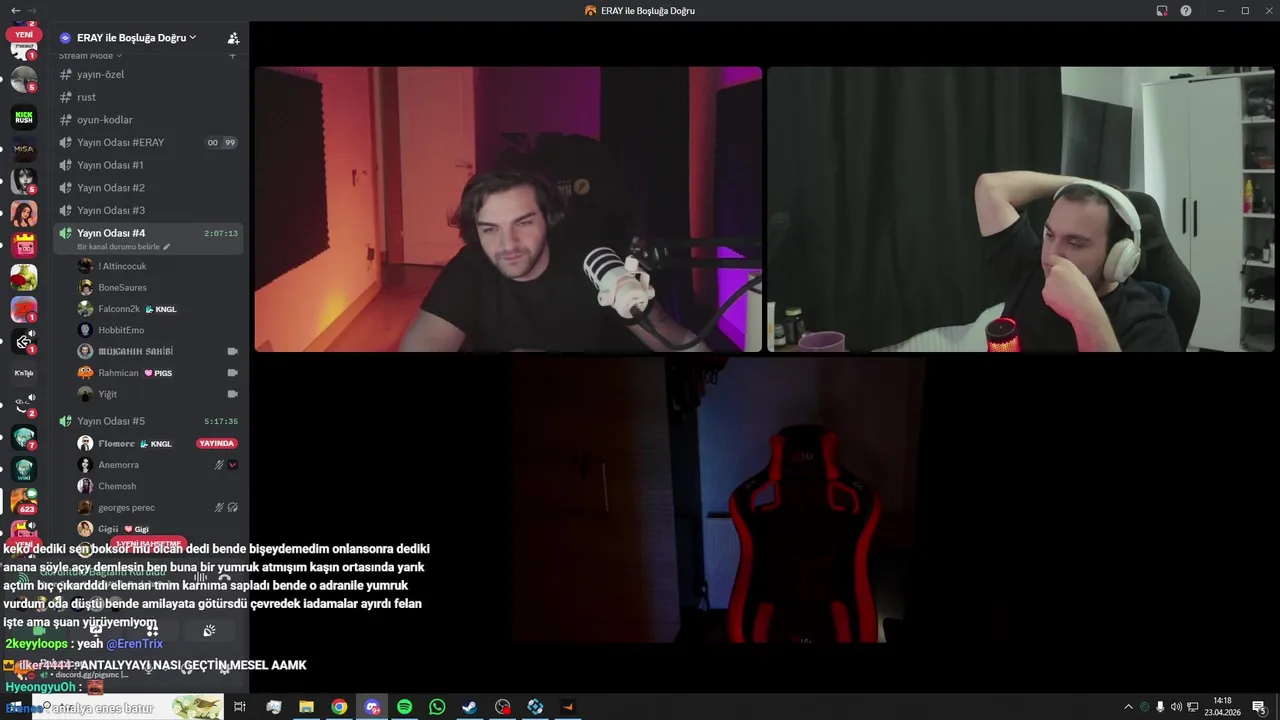
Task: Open the volume control in system tray
Action: [x=1176, y=707]
